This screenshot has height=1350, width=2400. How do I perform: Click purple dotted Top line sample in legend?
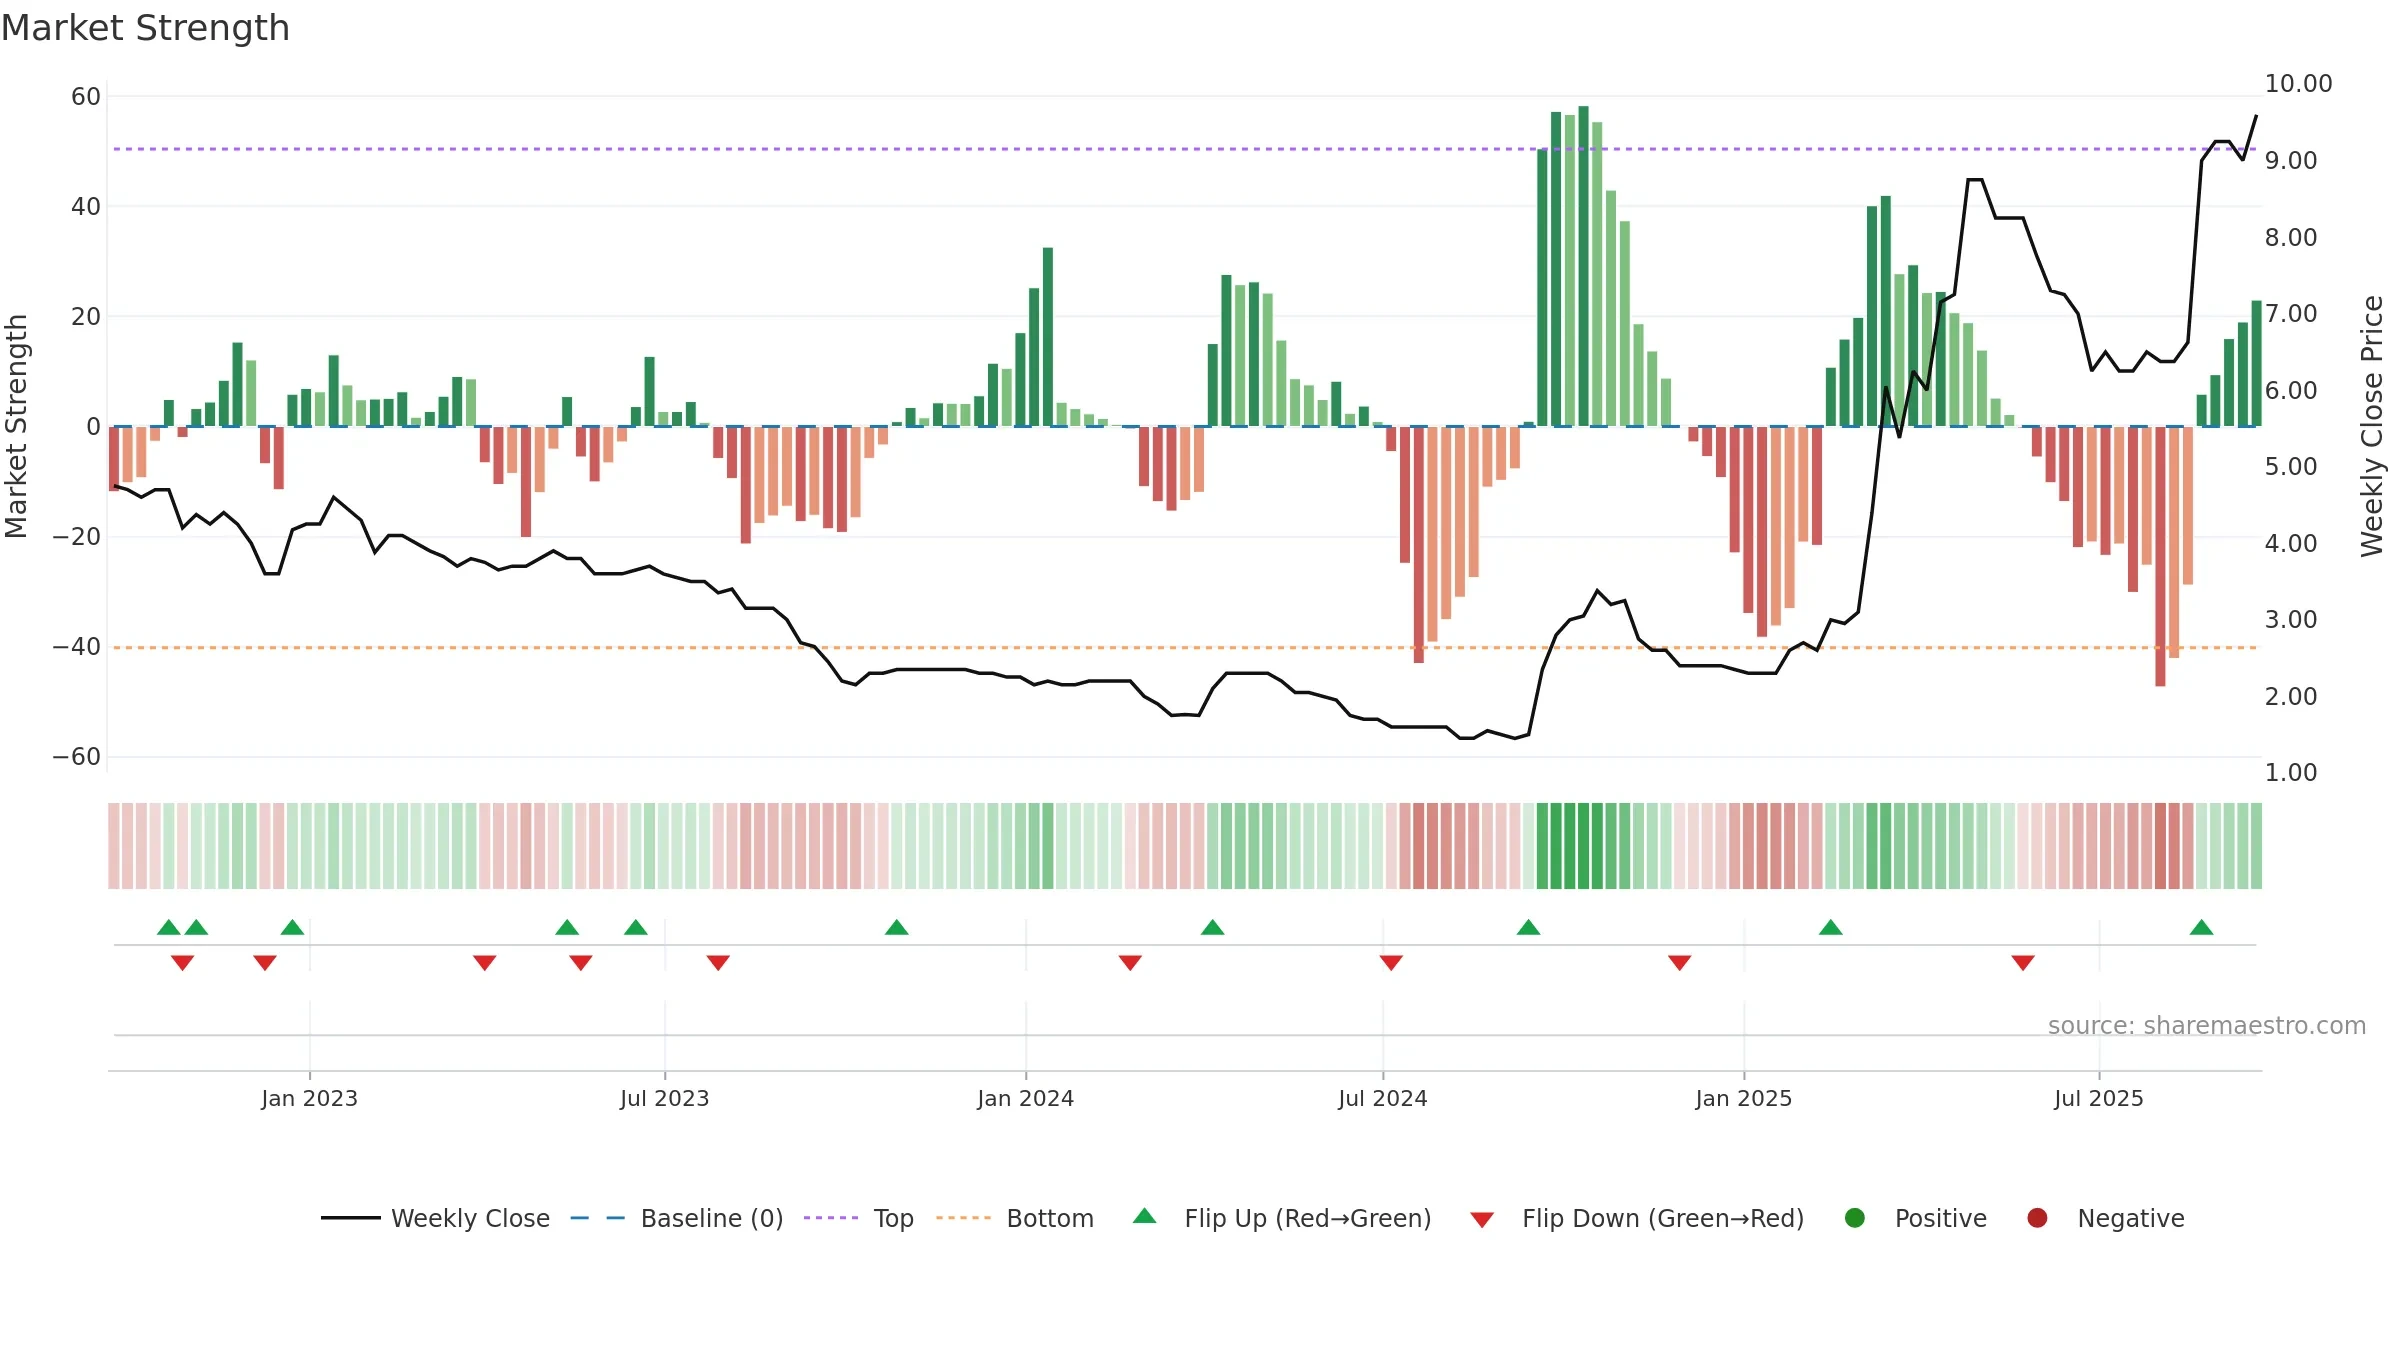831,1218
